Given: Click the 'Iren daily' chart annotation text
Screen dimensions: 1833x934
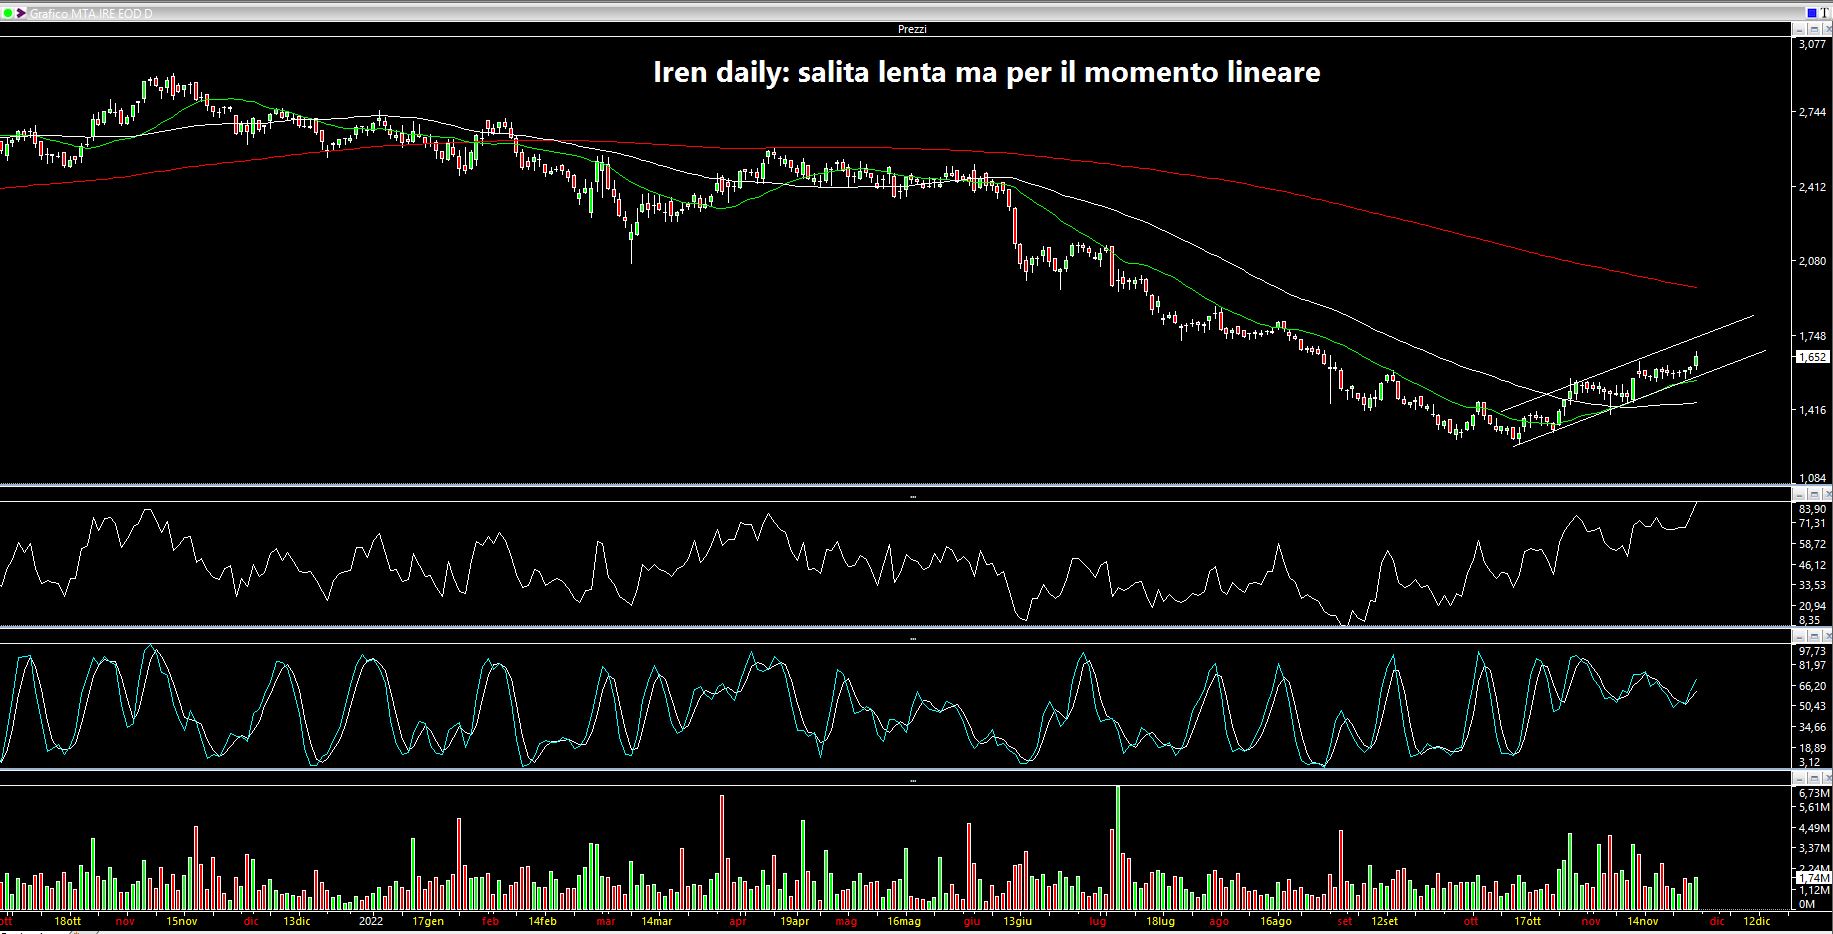Looking at the screenshot, I should coord(986,72).
